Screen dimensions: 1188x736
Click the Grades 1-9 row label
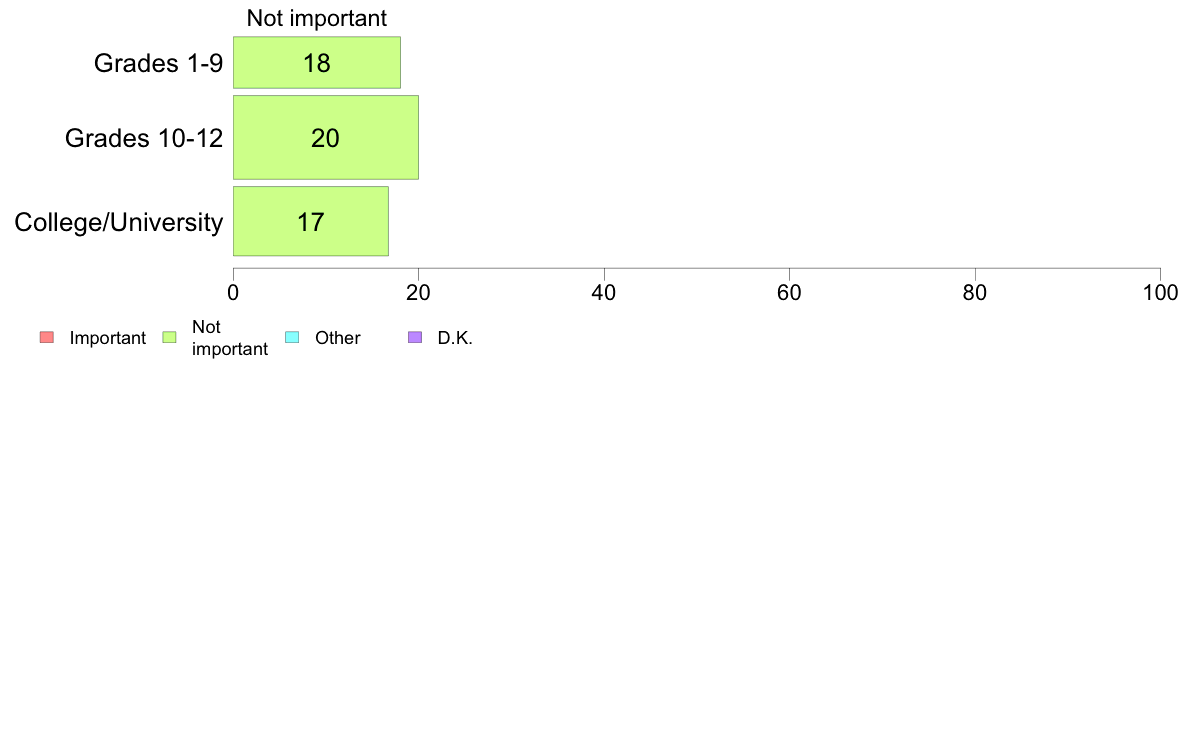point(158,63)
